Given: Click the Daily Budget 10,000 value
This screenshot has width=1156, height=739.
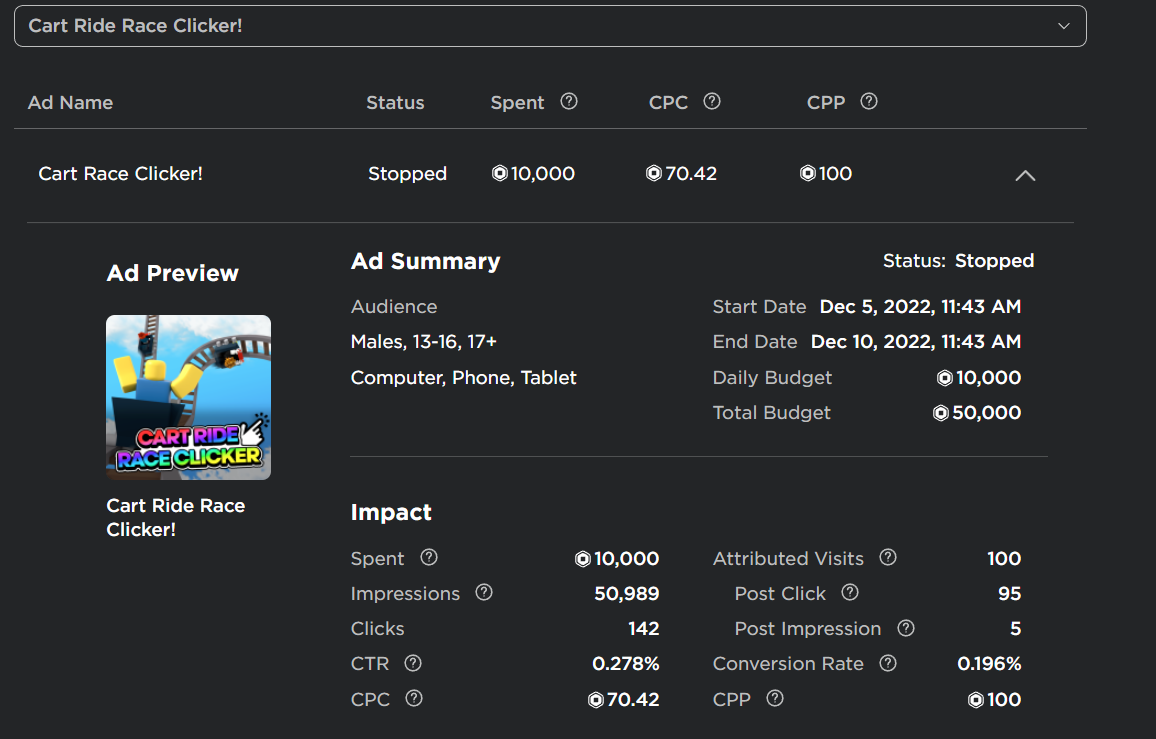Looking at the screenshot, I should (x=978, y=378).
